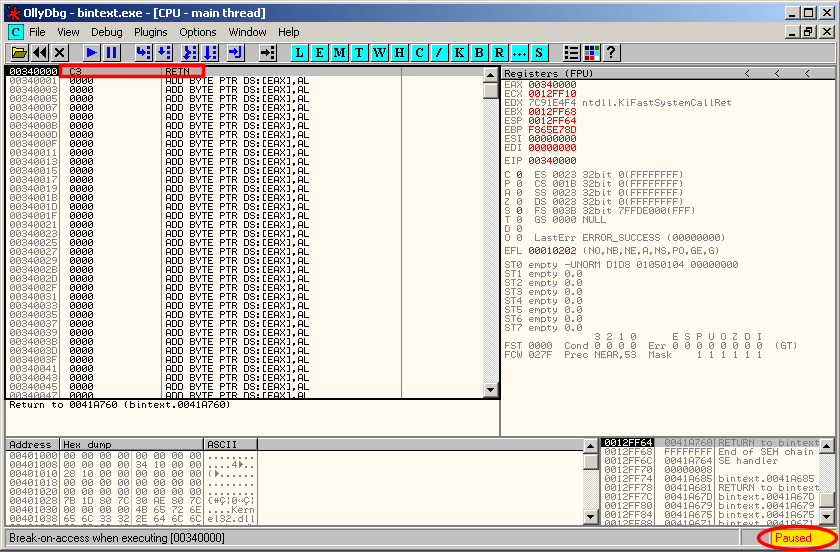This screenshot has width=840, height=552.
Task: Show Breakpoints window via B button
Action: [x=479, y=52]
